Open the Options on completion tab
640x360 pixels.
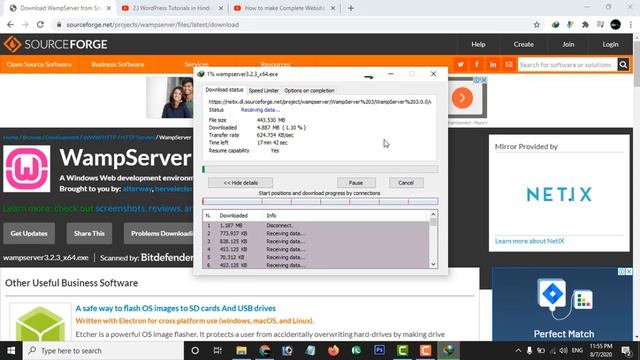pos(309,91)
